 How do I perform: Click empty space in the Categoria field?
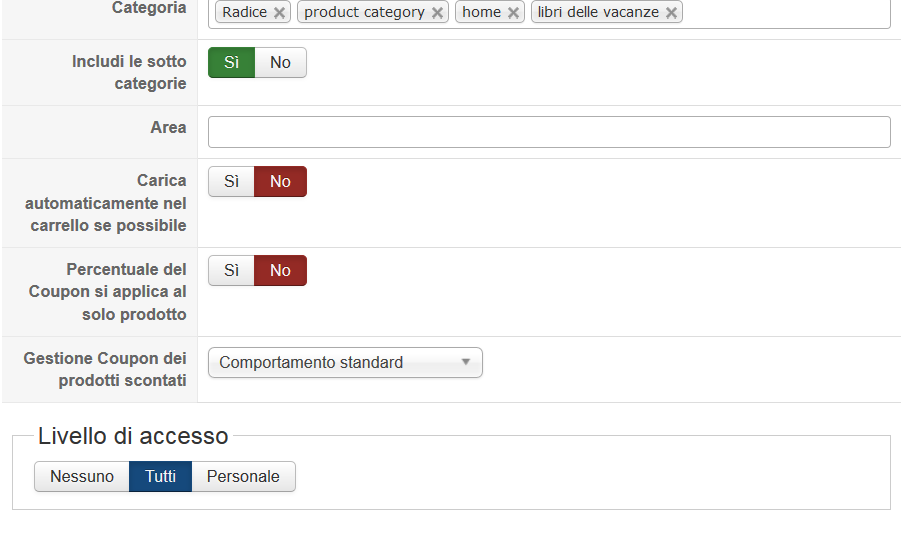pos(785,13)
